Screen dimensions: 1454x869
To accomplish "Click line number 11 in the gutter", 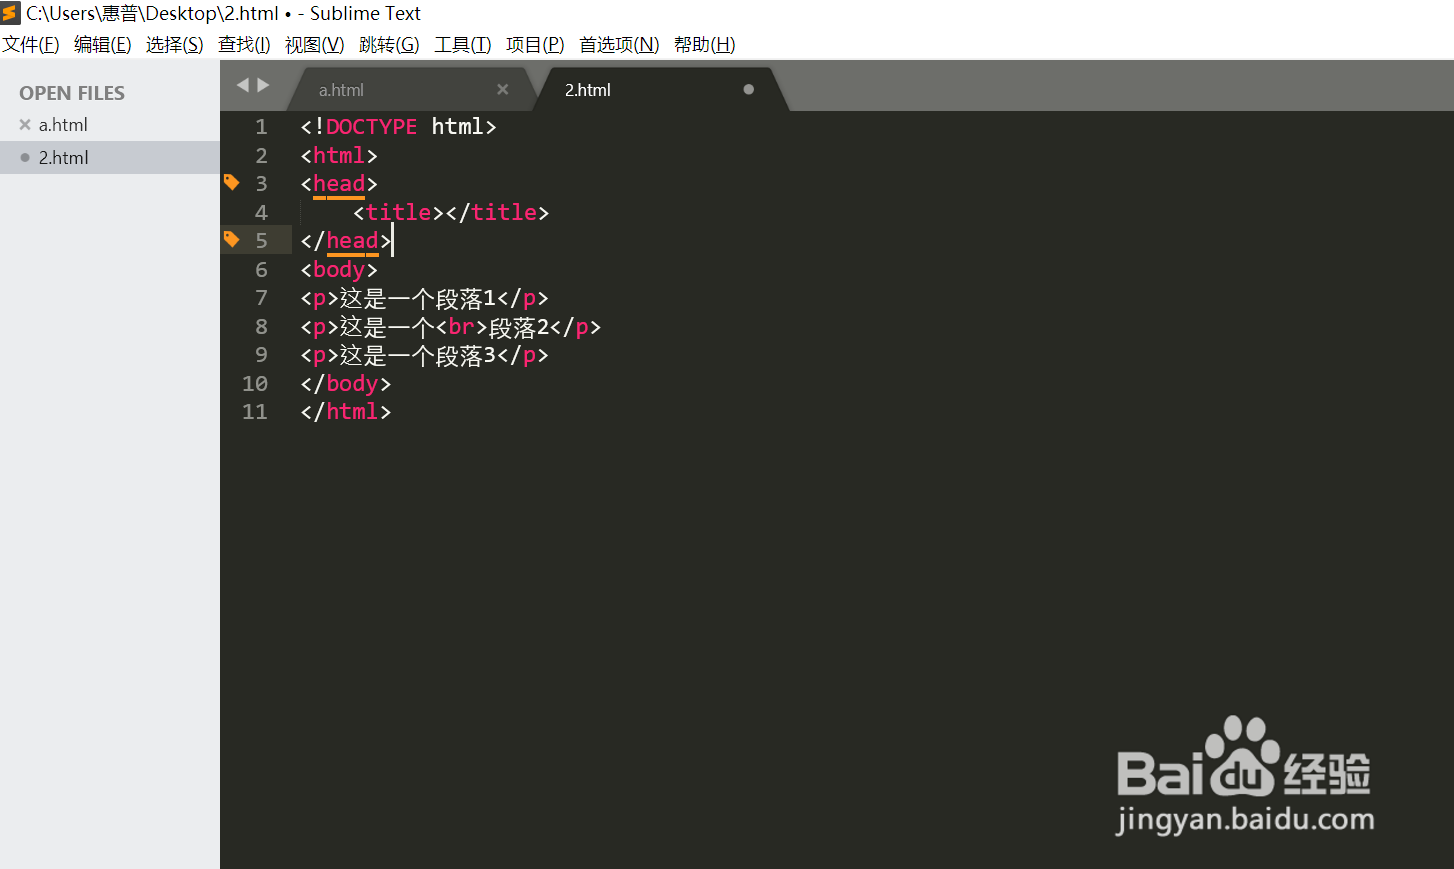I will (x=255, y=412).
